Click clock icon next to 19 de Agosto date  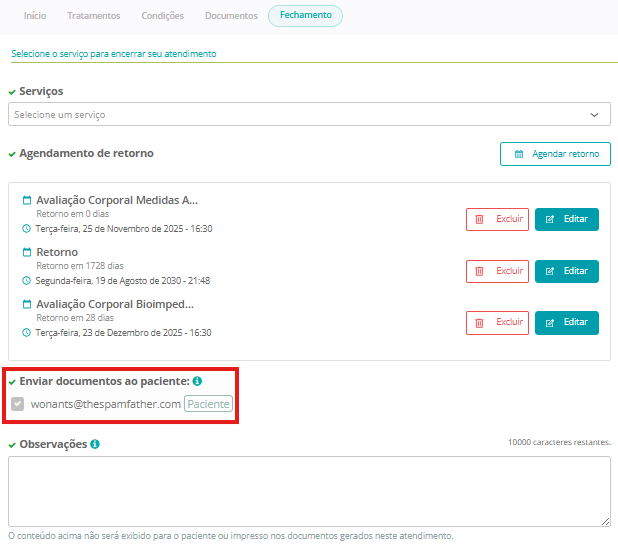point(27,281)
